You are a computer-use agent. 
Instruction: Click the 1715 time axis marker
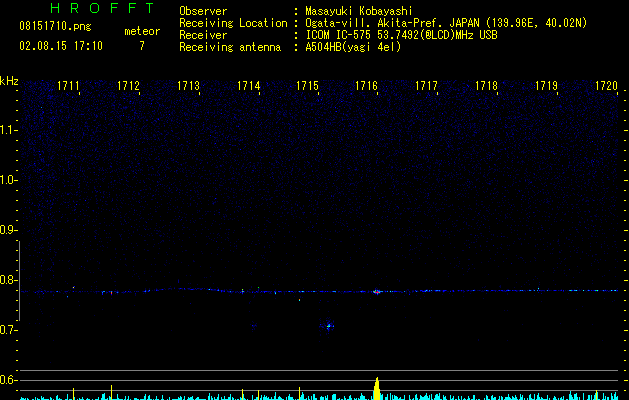tap(307, 86)
